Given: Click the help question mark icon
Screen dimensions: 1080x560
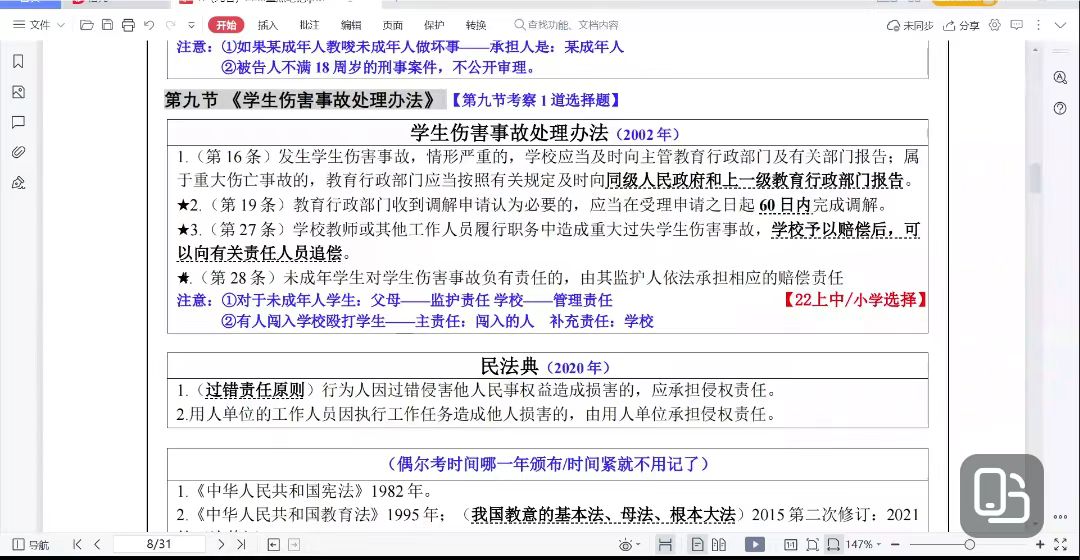Looking at the screenshot, I should coord(1060,108).
